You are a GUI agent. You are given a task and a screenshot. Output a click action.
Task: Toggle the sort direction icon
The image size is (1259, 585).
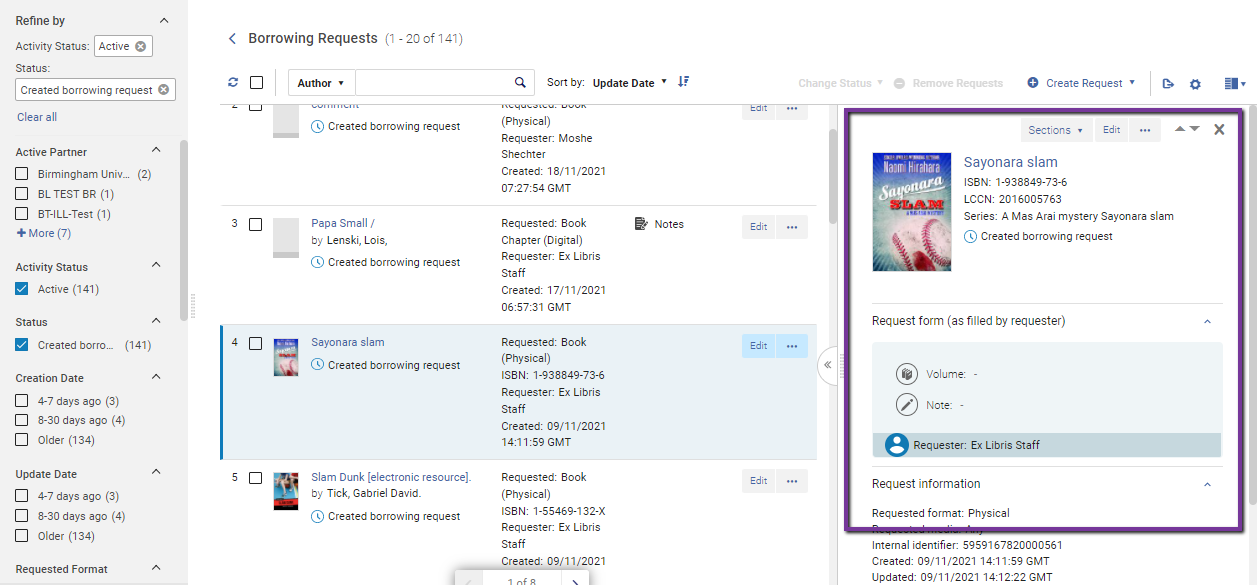pyautogui.click(x=684, y=82)
